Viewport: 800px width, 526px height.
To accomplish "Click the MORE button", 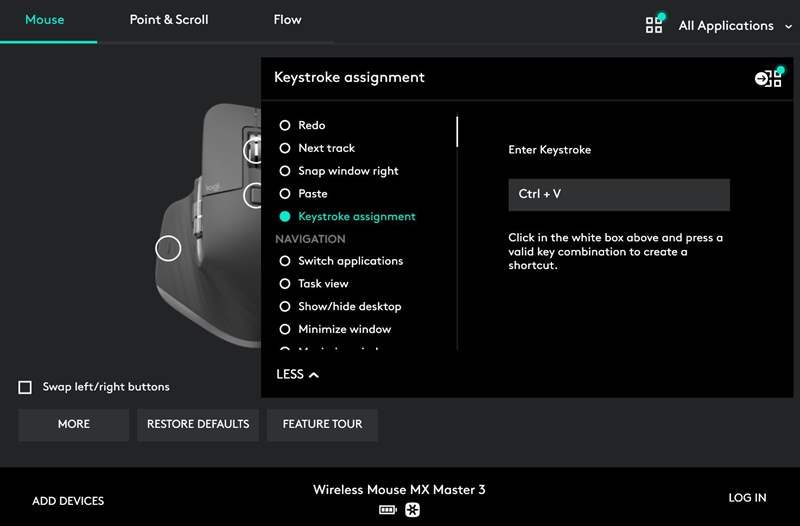I will (x=73, y=424).
